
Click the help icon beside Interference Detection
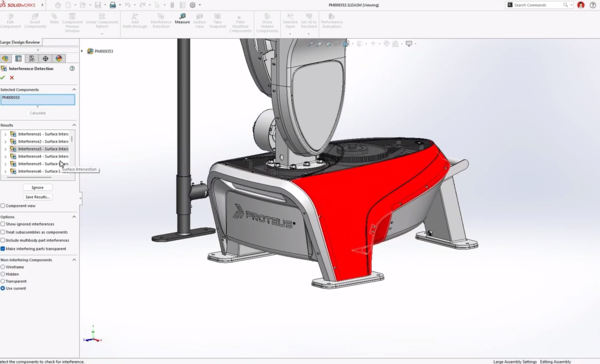pos(72,69)
